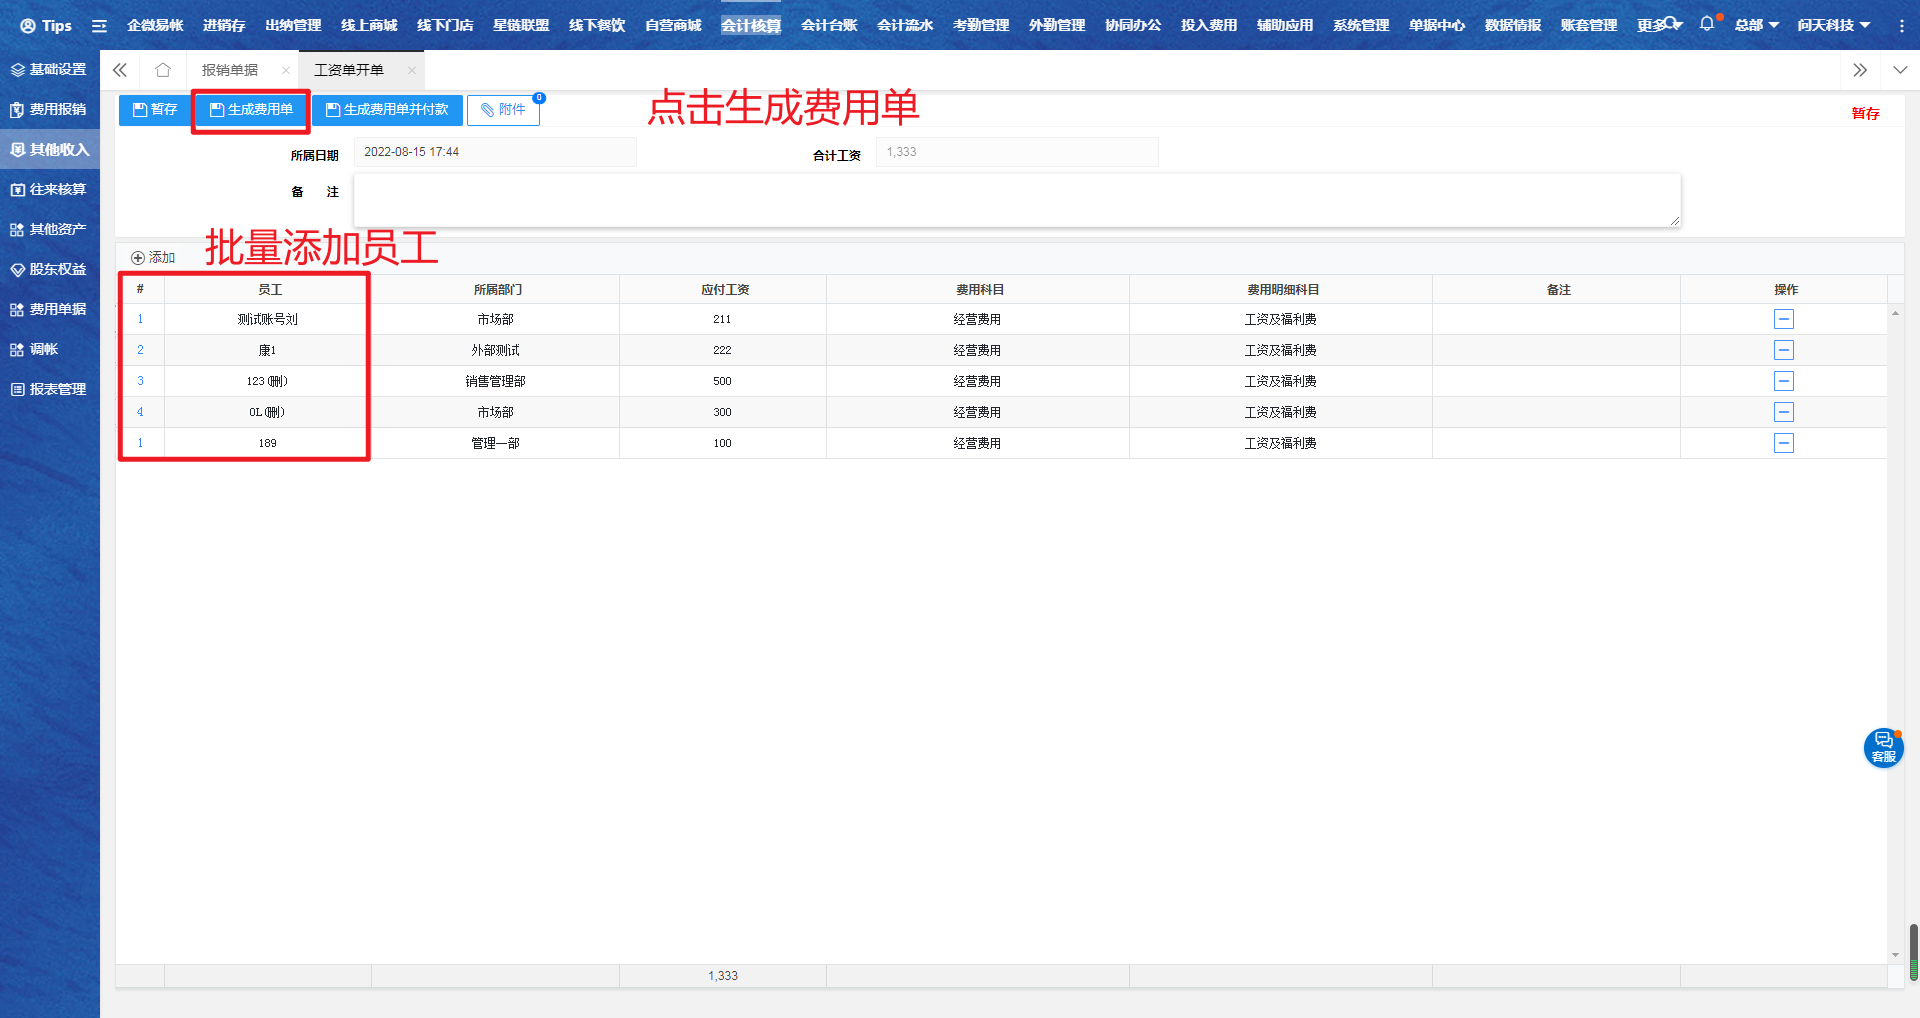Close the 工资单开单 tab
The width and height of the screenshot is (1920, 1018).
pyautogui.click(x=411, y=70)
